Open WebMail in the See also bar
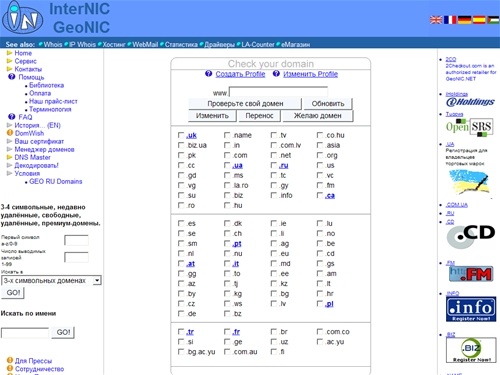 145,44
